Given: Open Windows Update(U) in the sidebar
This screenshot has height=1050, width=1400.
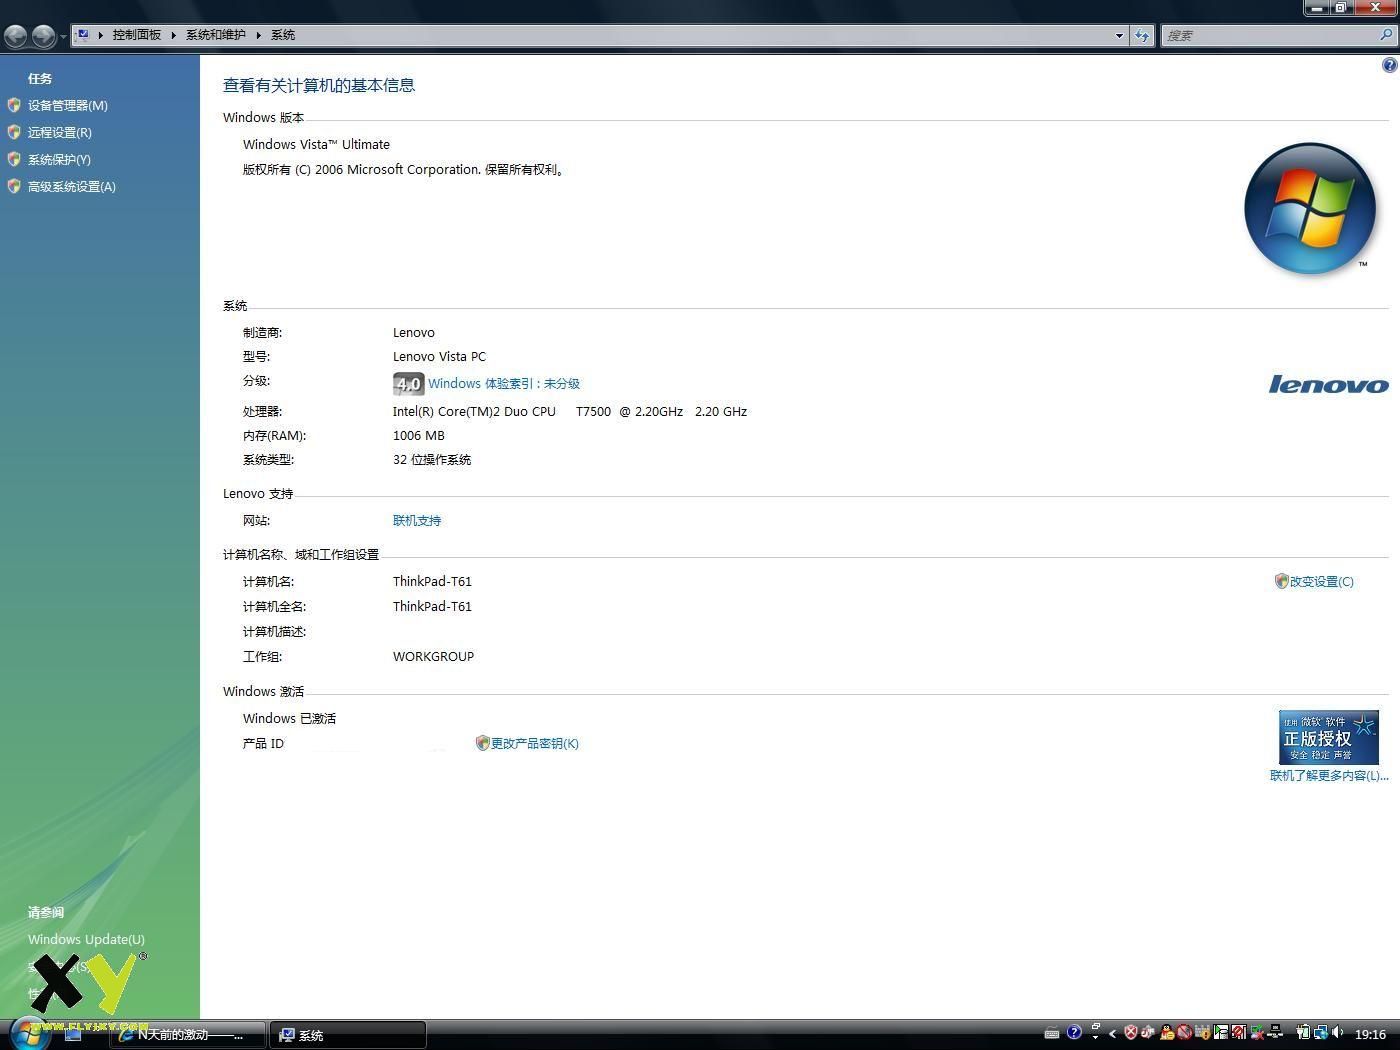Looking at the screenshot, I should (86, 939).
